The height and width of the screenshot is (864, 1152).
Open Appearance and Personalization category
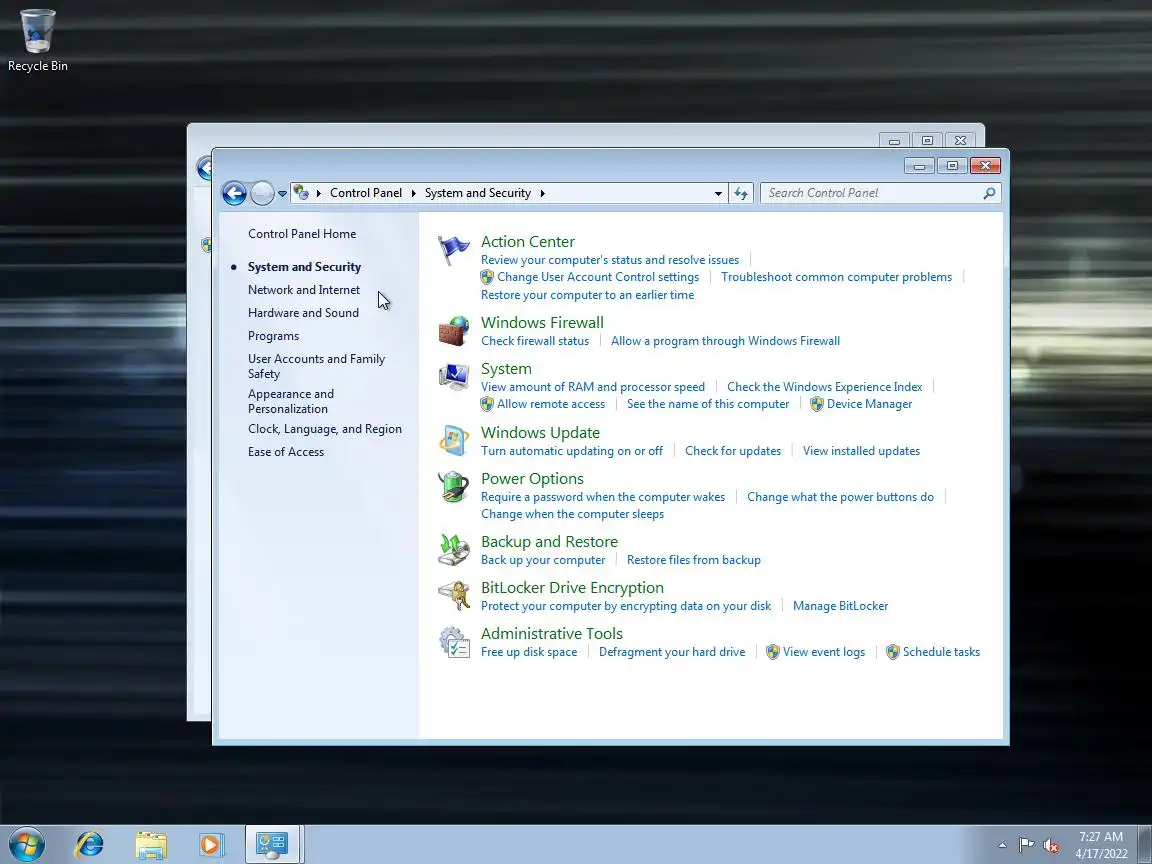tap(290, 401)
